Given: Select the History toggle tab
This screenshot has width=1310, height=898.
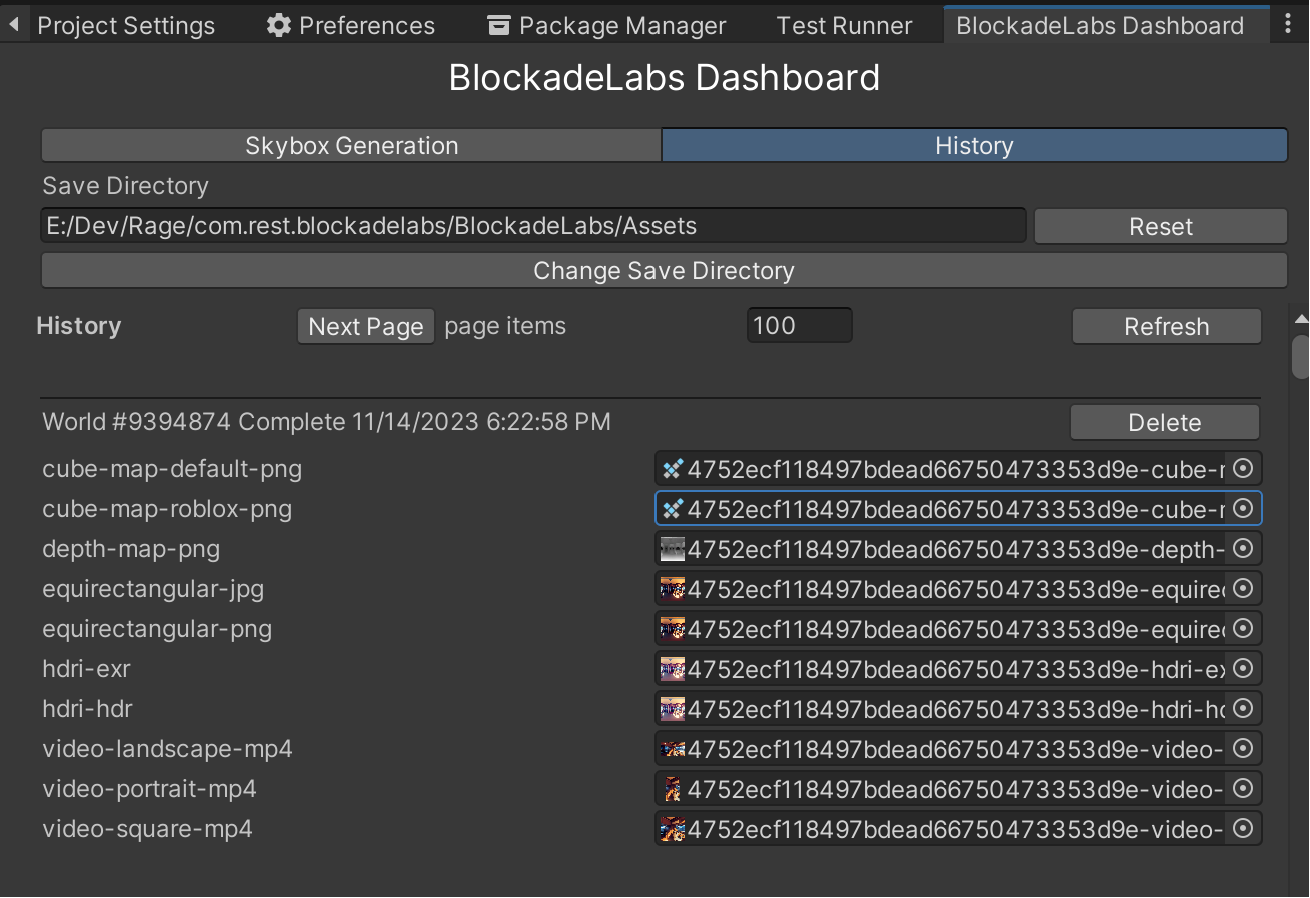Looking at the screenshot, I should coord(974,146).
